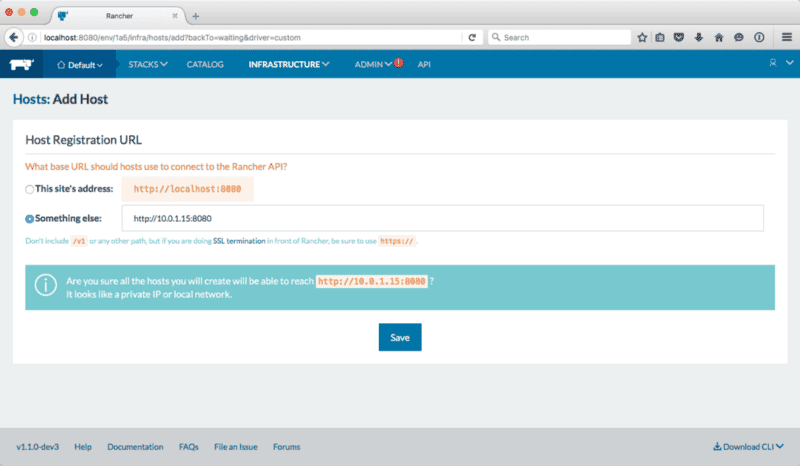Click the user avatar icon in header
The image size is (800, 466).
[x=773, y=64]
